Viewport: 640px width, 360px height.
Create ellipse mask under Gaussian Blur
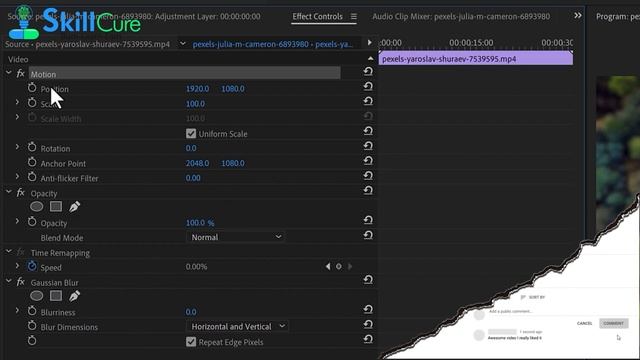pyautogui.click(x=36, y=296)
